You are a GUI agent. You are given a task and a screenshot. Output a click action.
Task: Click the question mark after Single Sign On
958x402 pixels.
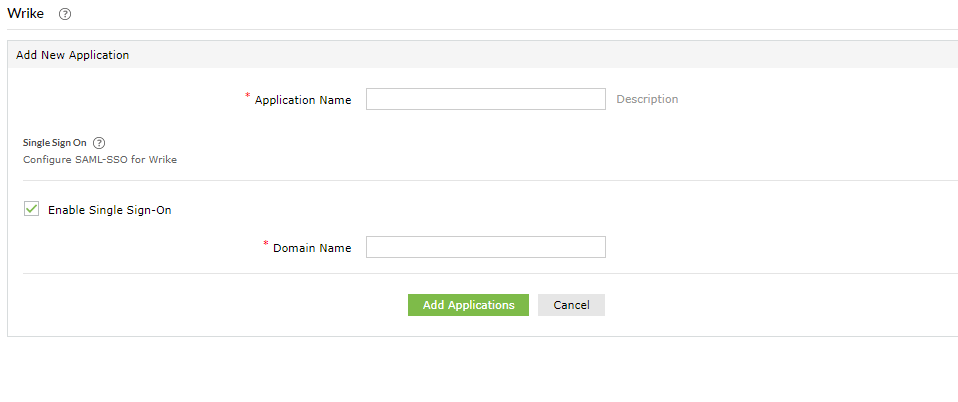[99, 143]
